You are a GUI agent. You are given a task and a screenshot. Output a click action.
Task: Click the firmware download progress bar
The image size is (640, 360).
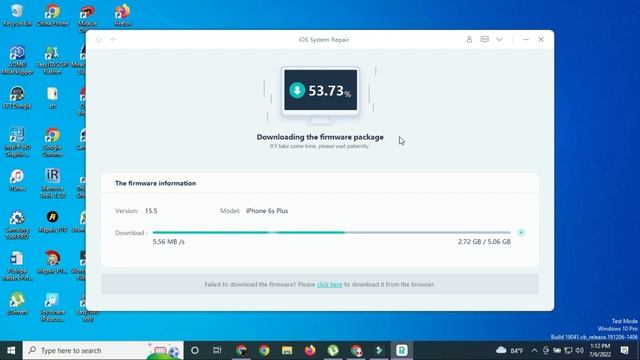click(x=331, y=233)
